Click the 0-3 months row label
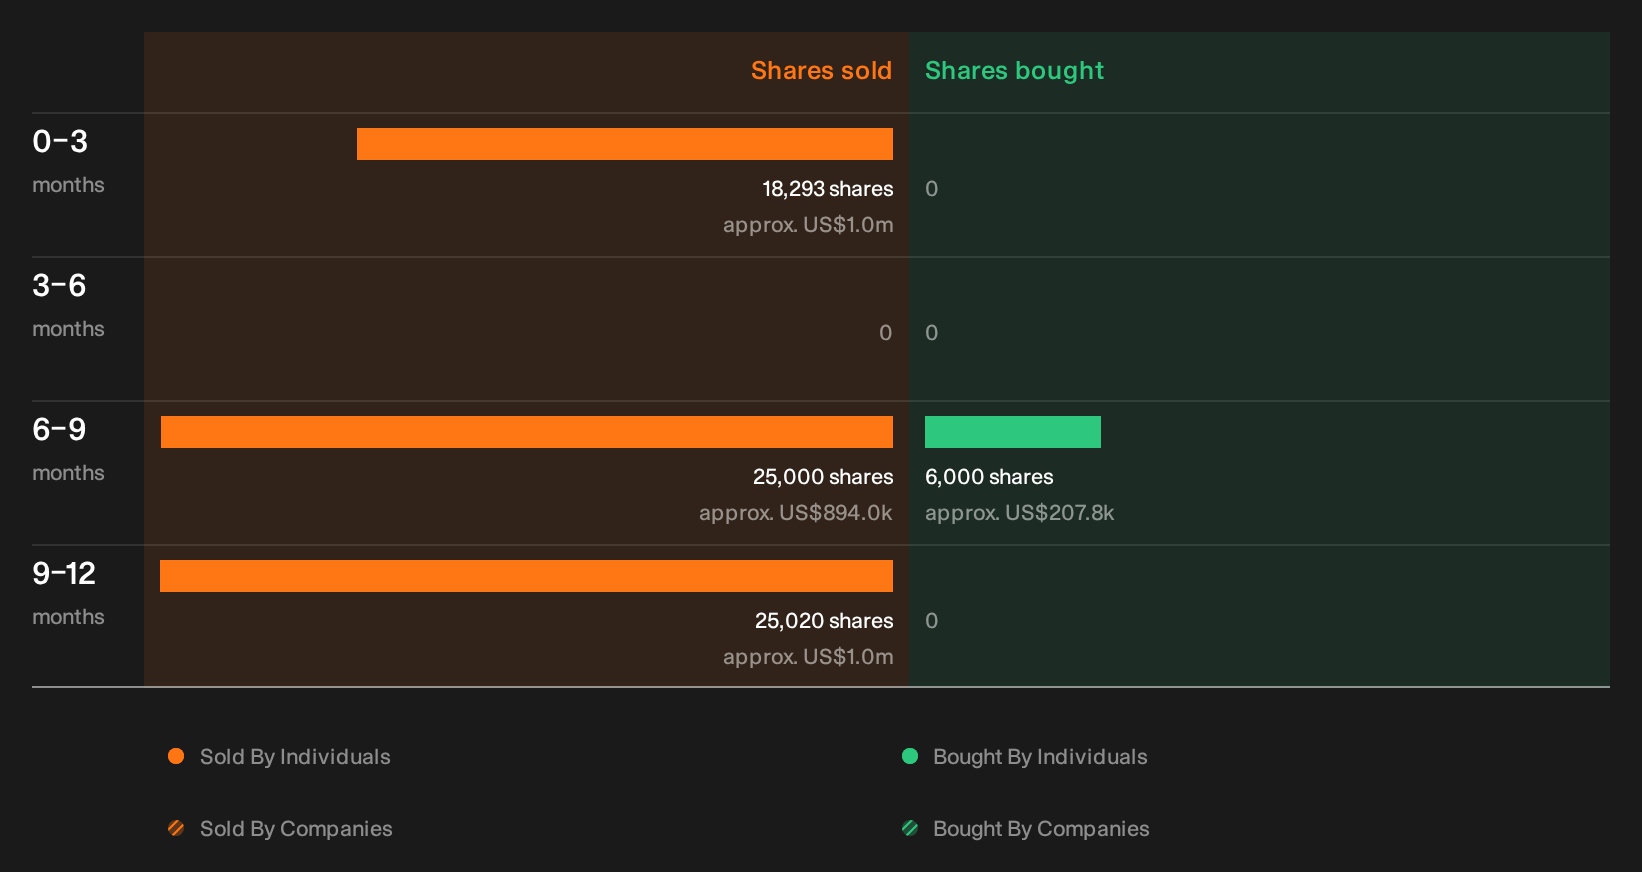 click(x=68, y=160)
